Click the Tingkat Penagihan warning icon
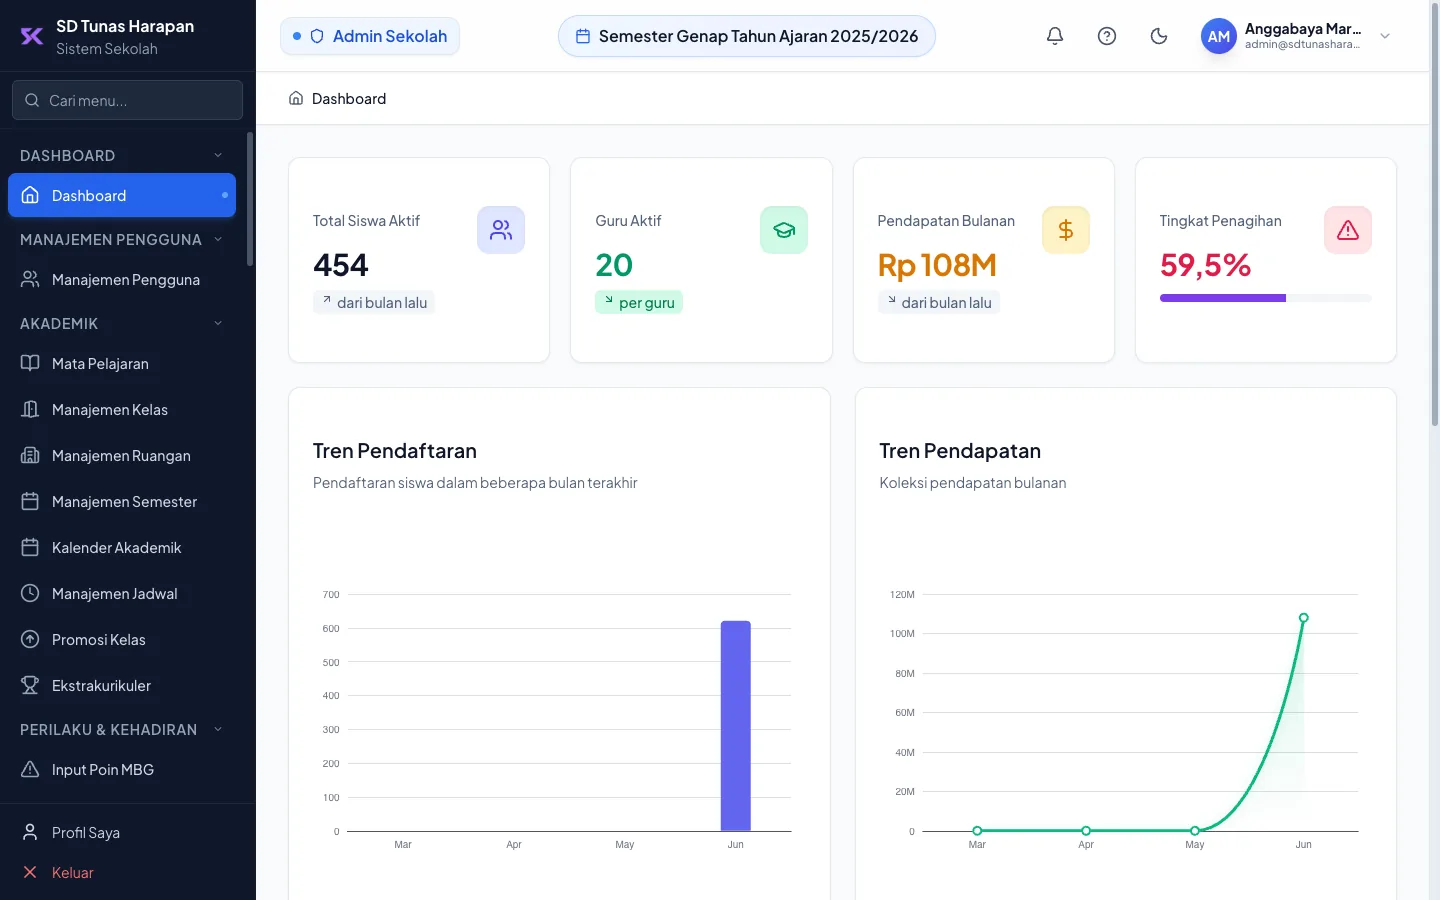 pyautogui.click(x=1348, y=230)
